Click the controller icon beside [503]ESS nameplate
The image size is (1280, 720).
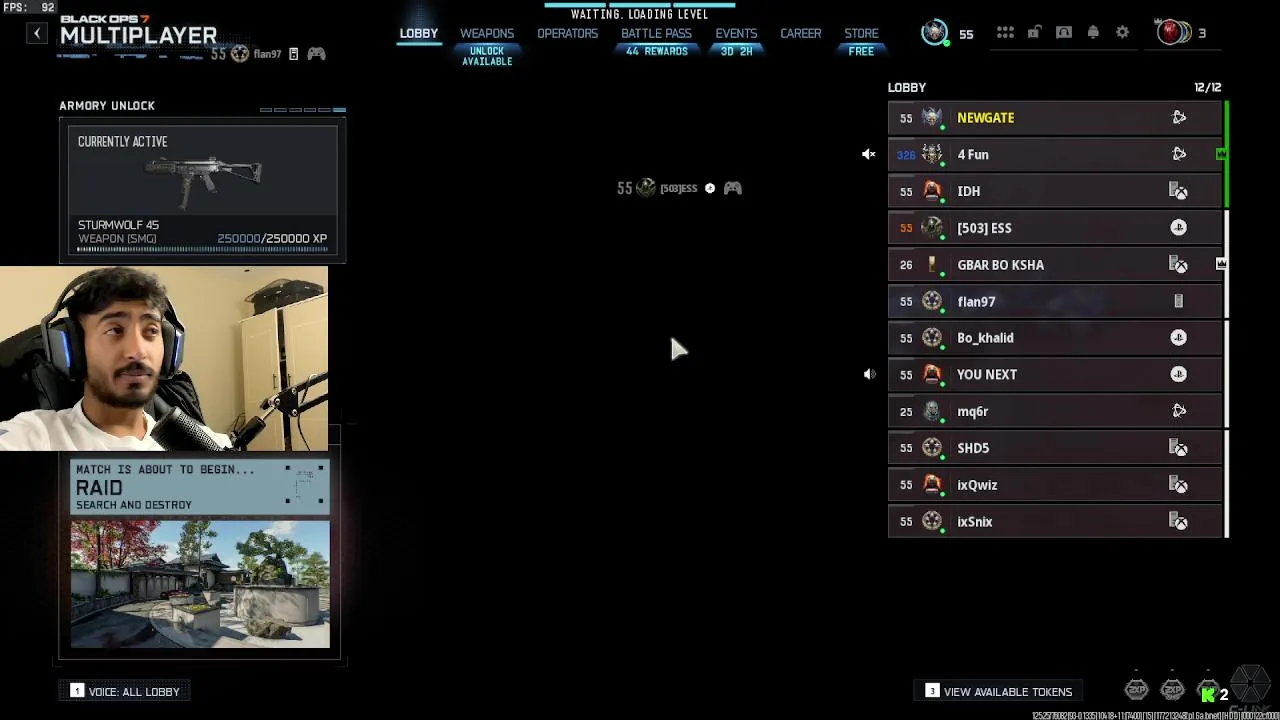pyautogui.click(x=733, y=188)
